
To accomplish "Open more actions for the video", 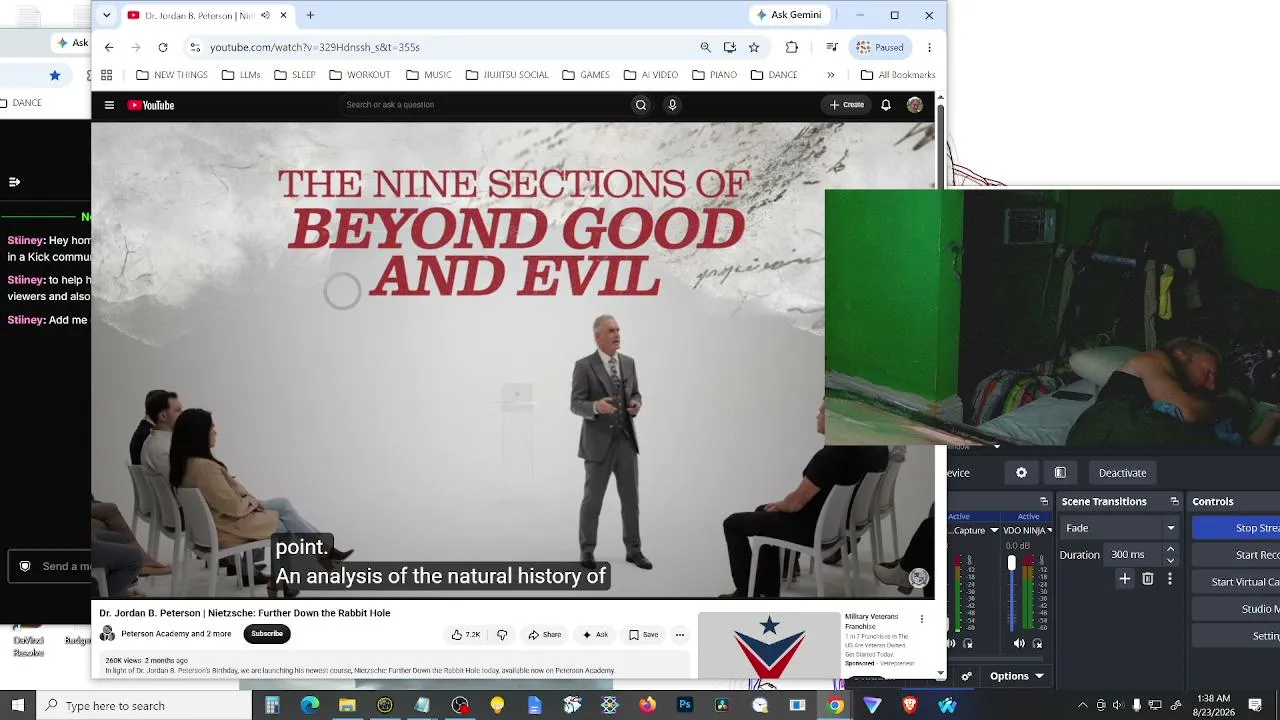I will tap(680, 634).
